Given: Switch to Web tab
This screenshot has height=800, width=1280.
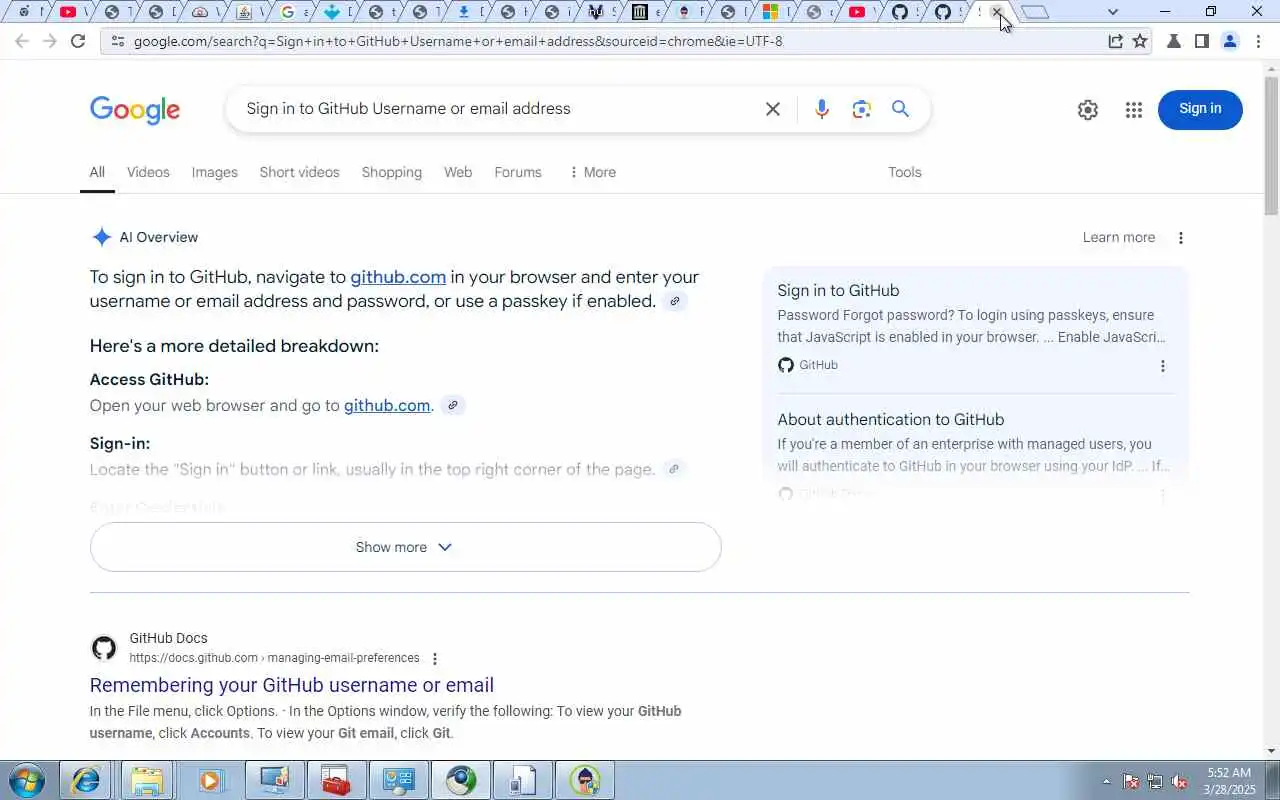Looking at the screenshot, I should (458, 172).
